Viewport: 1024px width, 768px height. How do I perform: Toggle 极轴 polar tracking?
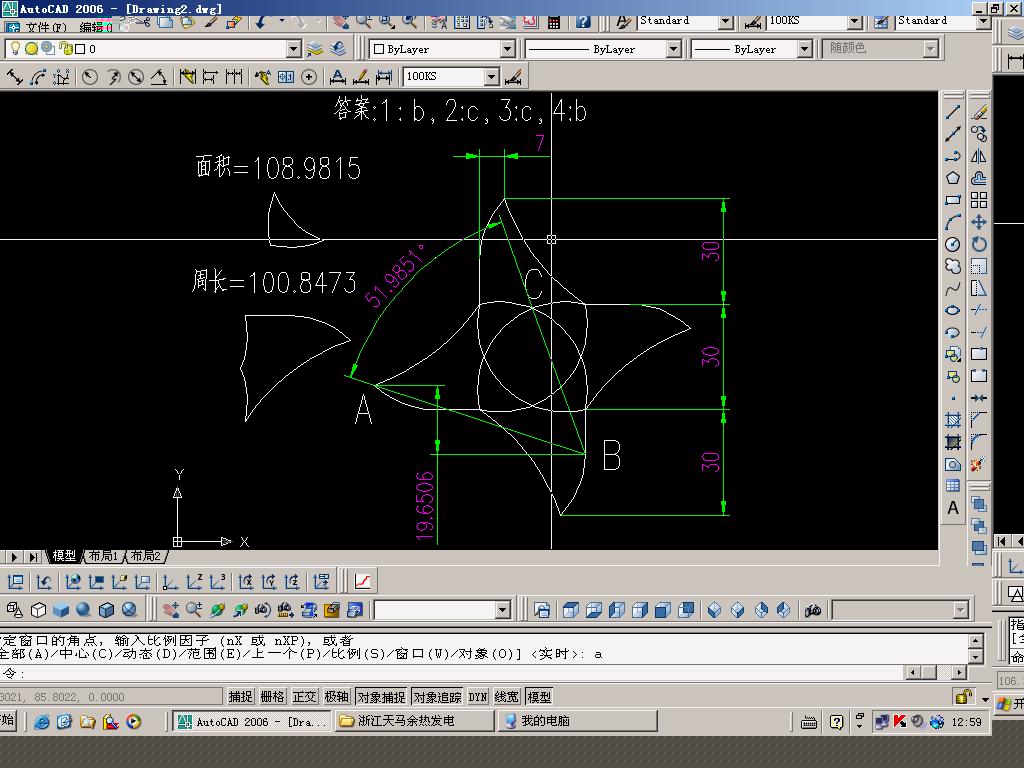336,697
